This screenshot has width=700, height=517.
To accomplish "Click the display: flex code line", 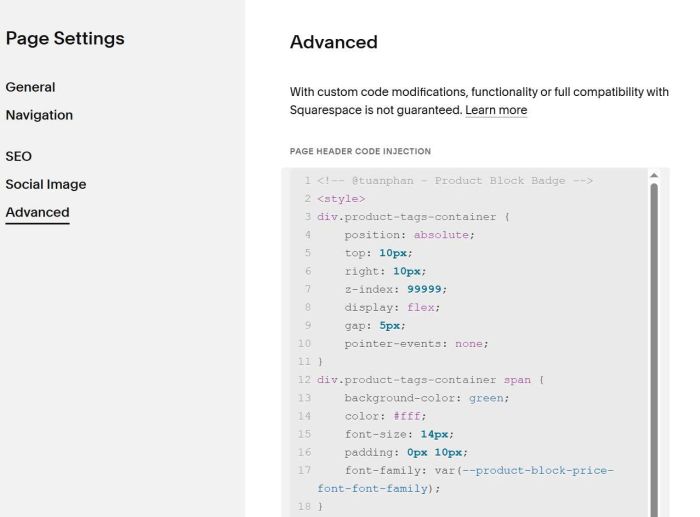I will coord(392,308).
